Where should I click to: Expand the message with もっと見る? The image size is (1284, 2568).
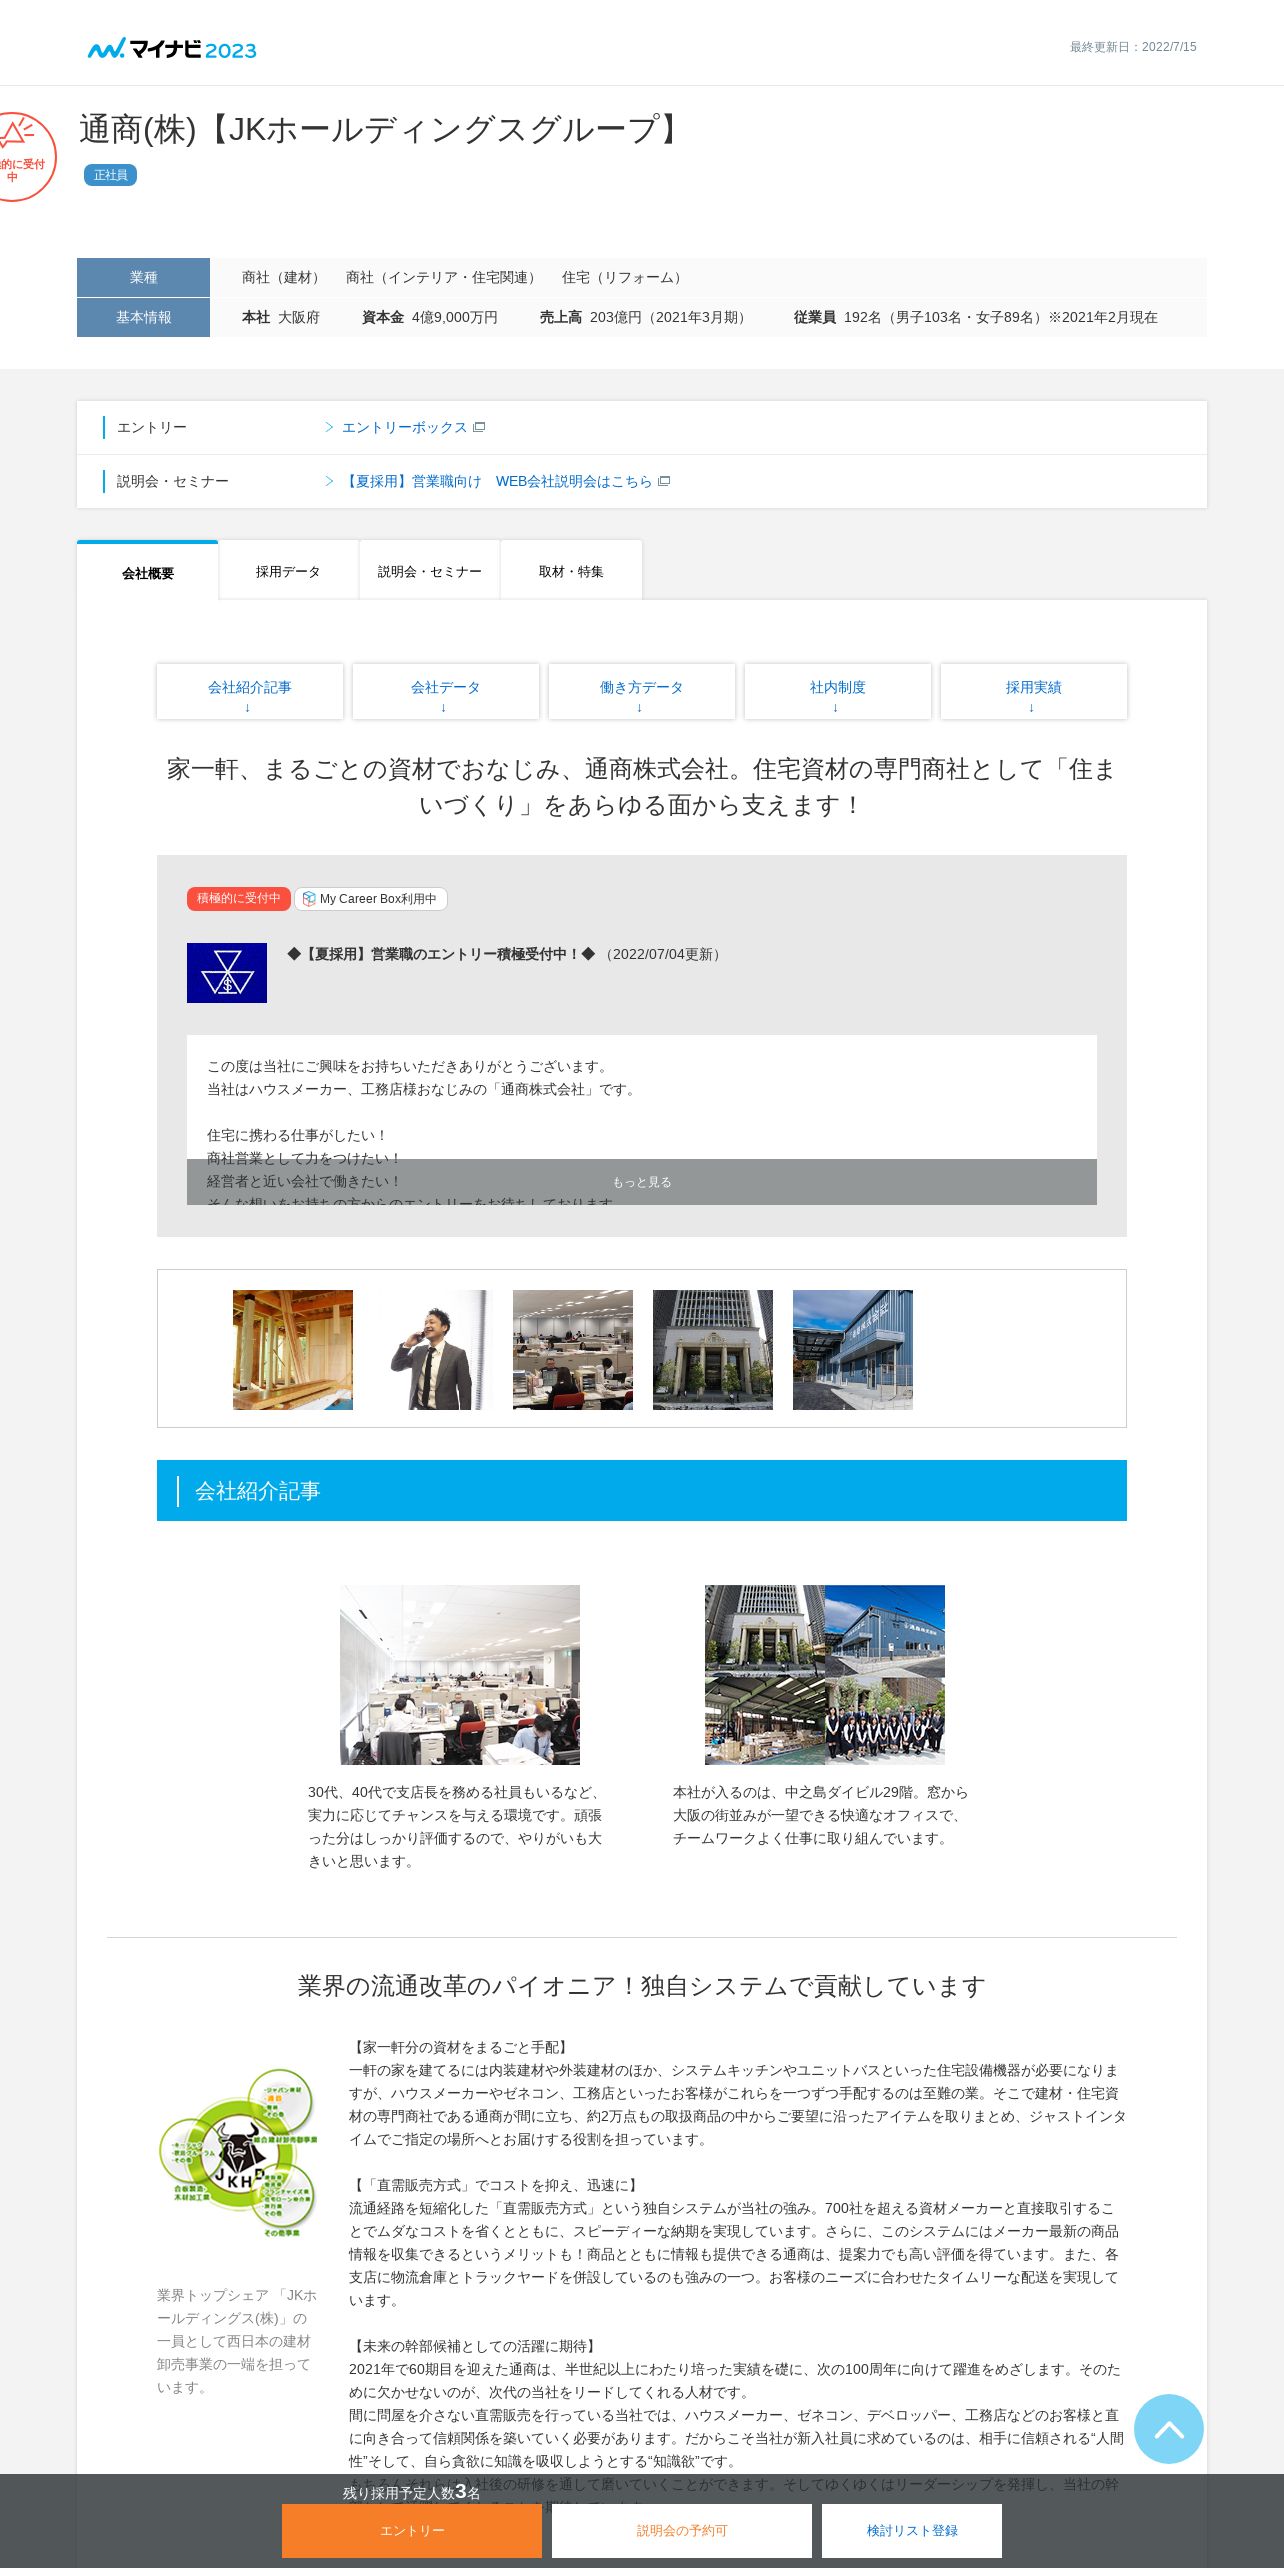642,1182
